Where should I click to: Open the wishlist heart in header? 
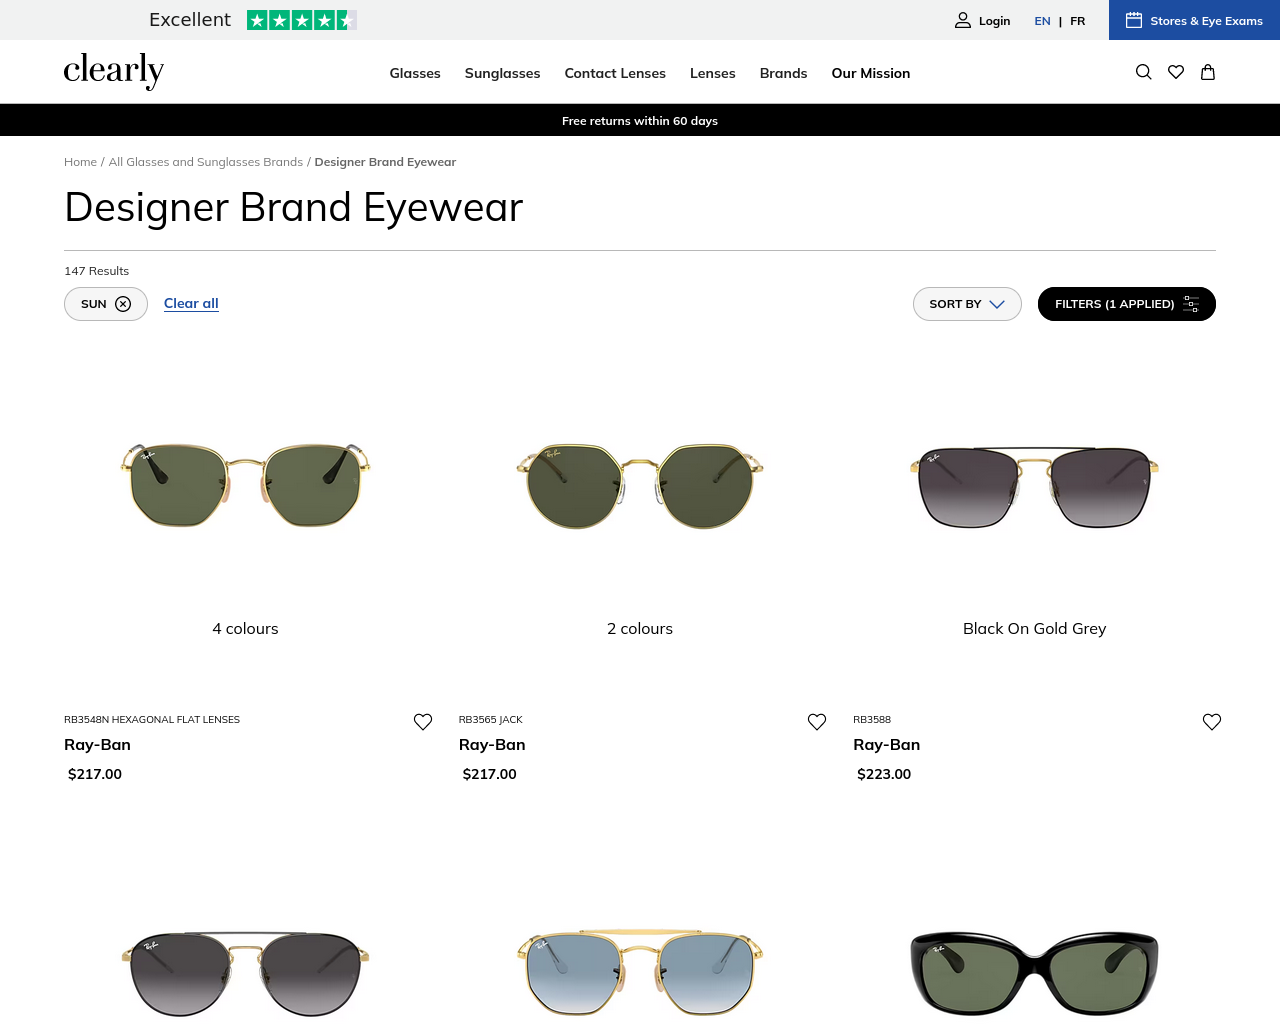pos(1176,72)
